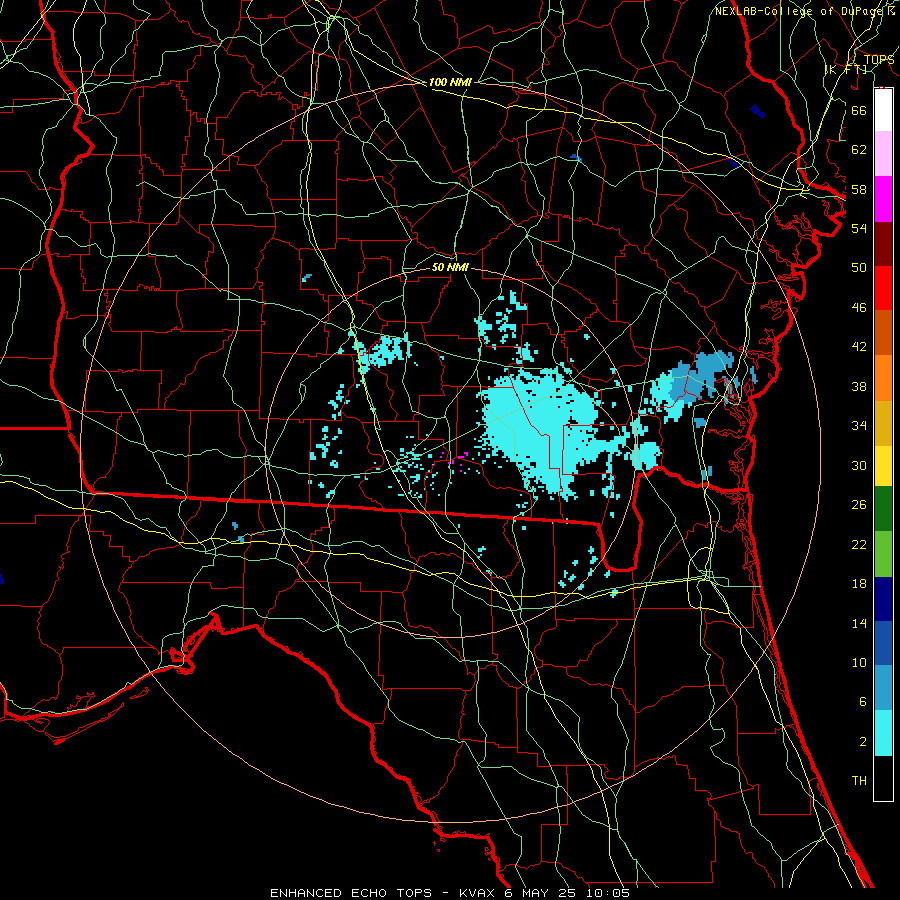Choose the yellow legend swatch

point(883,466)
